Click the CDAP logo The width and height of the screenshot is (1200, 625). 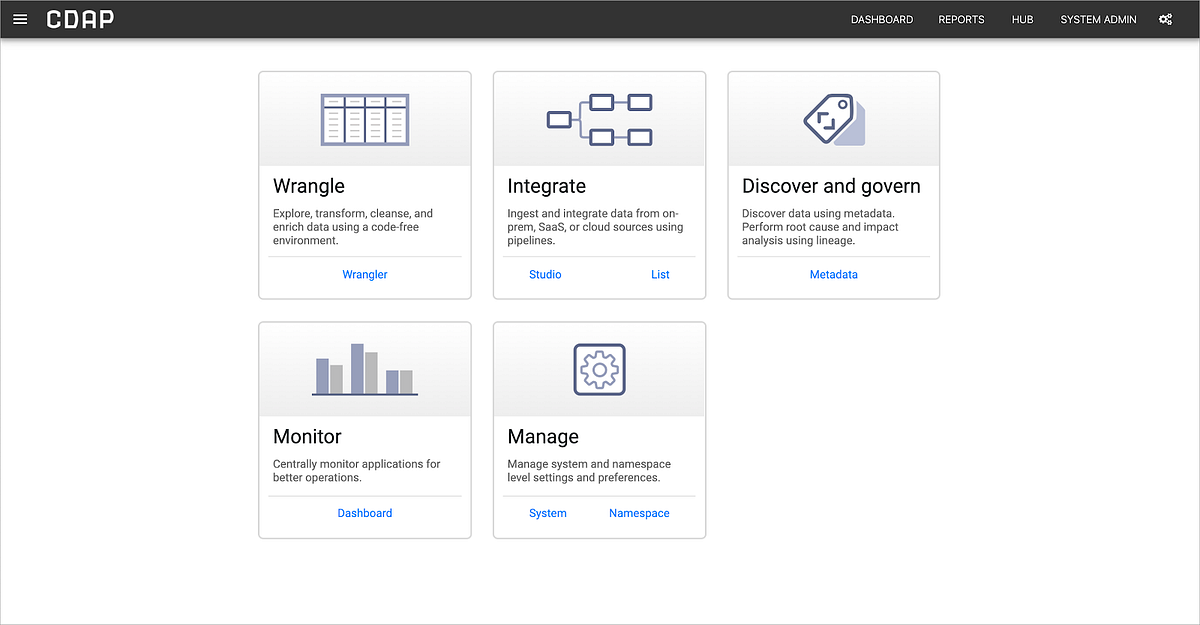click(80, 18)
